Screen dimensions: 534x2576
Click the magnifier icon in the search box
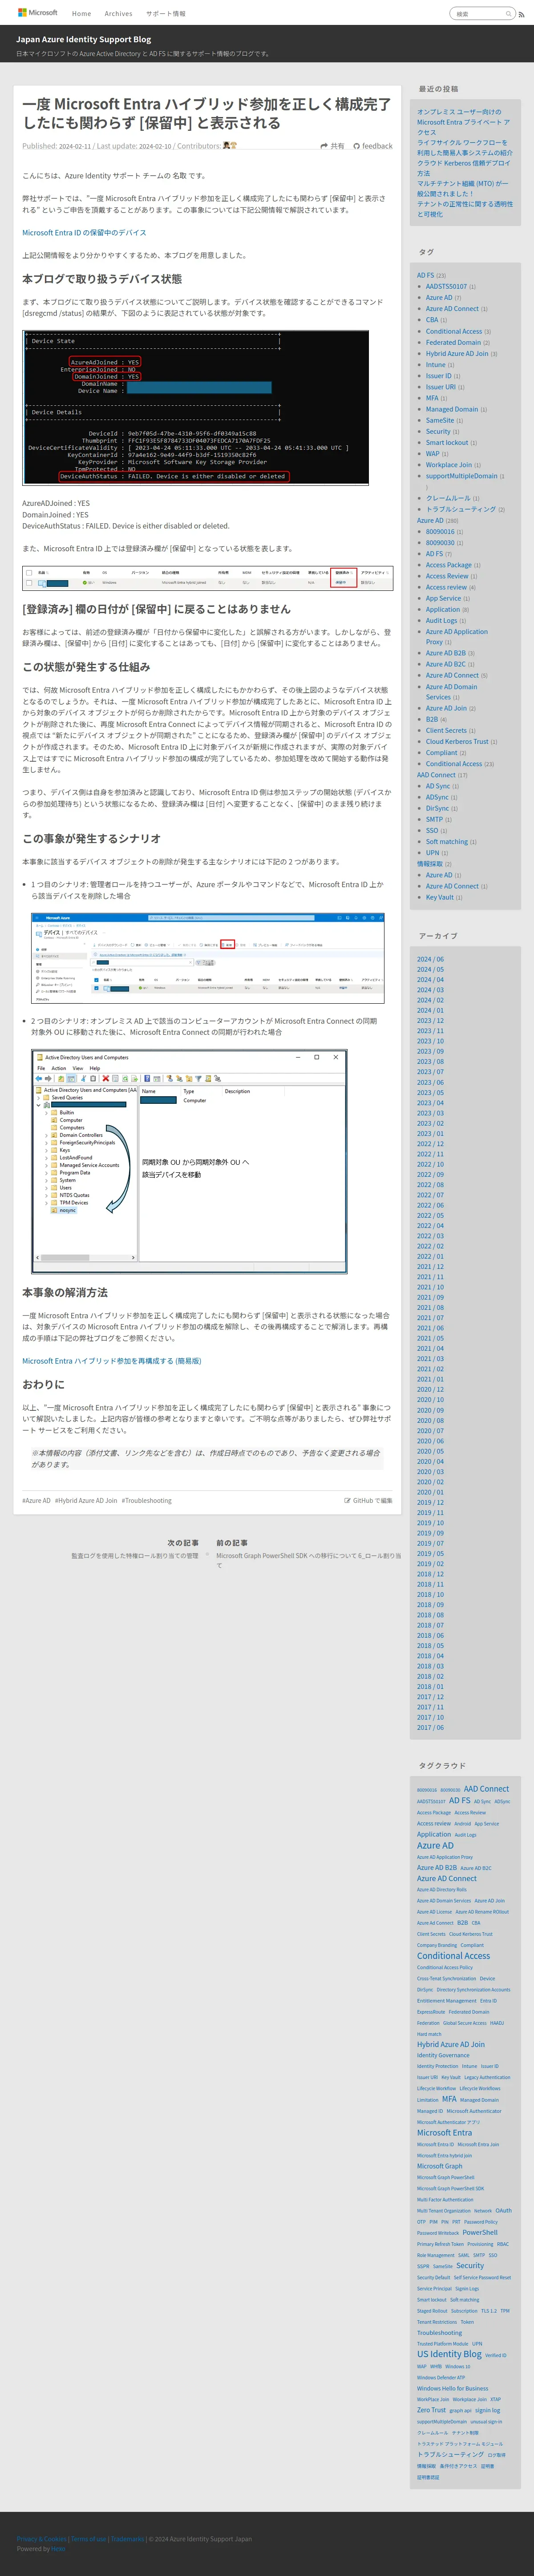click(x=508, y=14)
